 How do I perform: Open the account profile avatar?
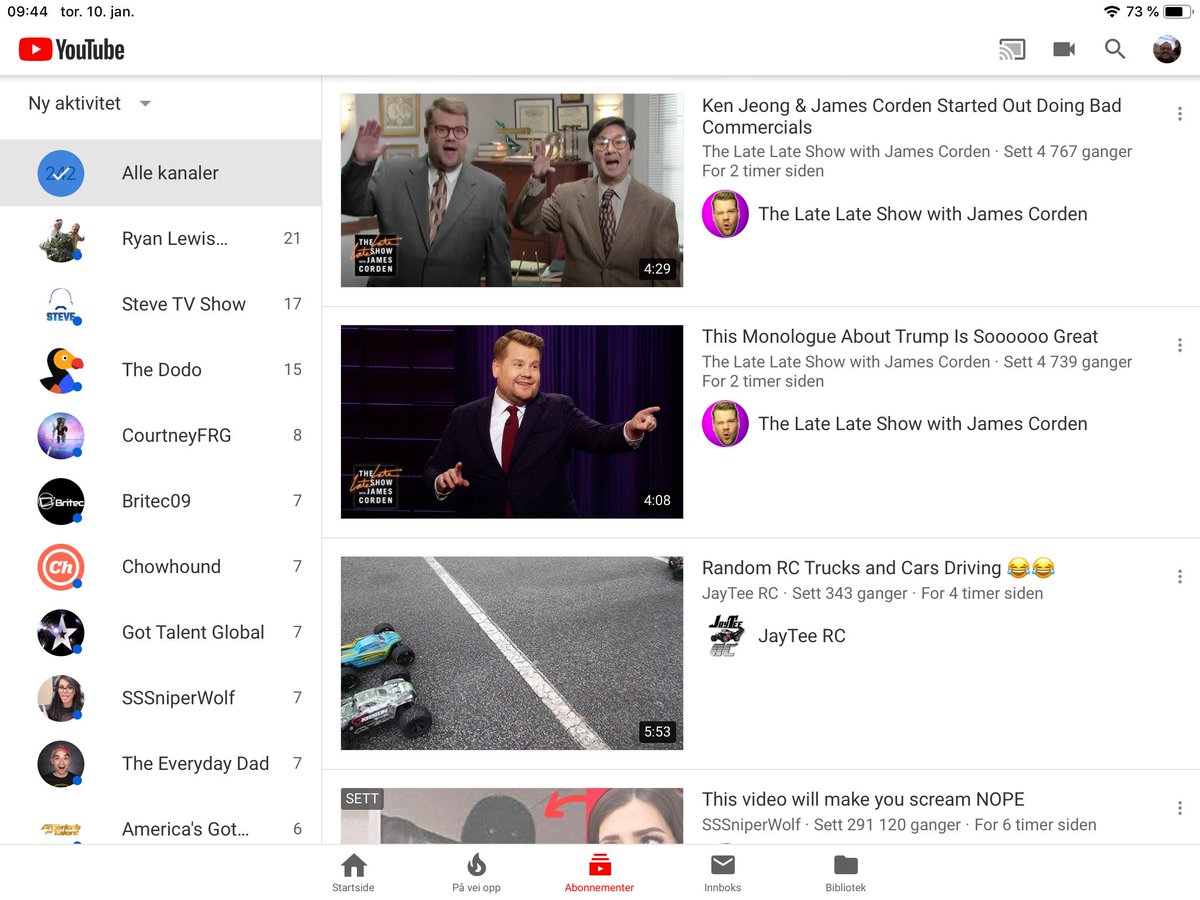pyautogui.click(x=1167, y=49)
